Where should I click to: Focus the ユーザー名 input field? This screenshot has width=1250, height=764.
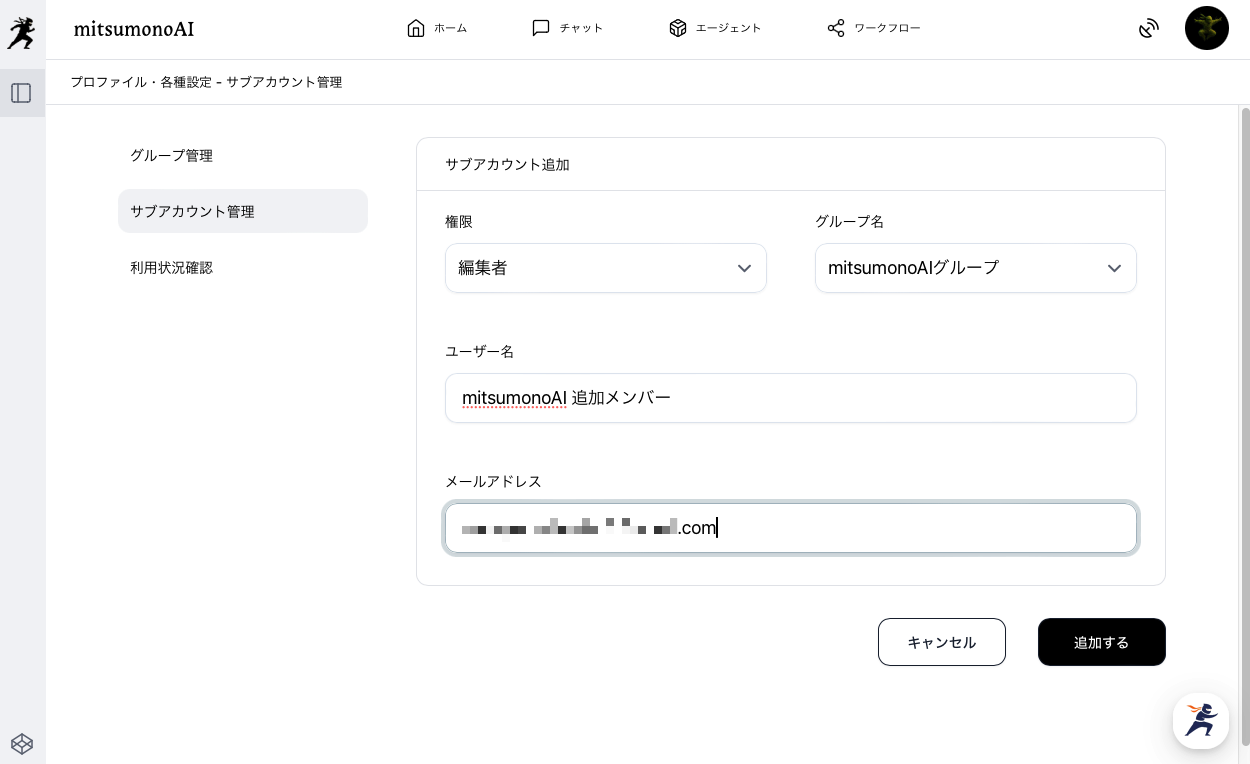[x=790, y=398]
